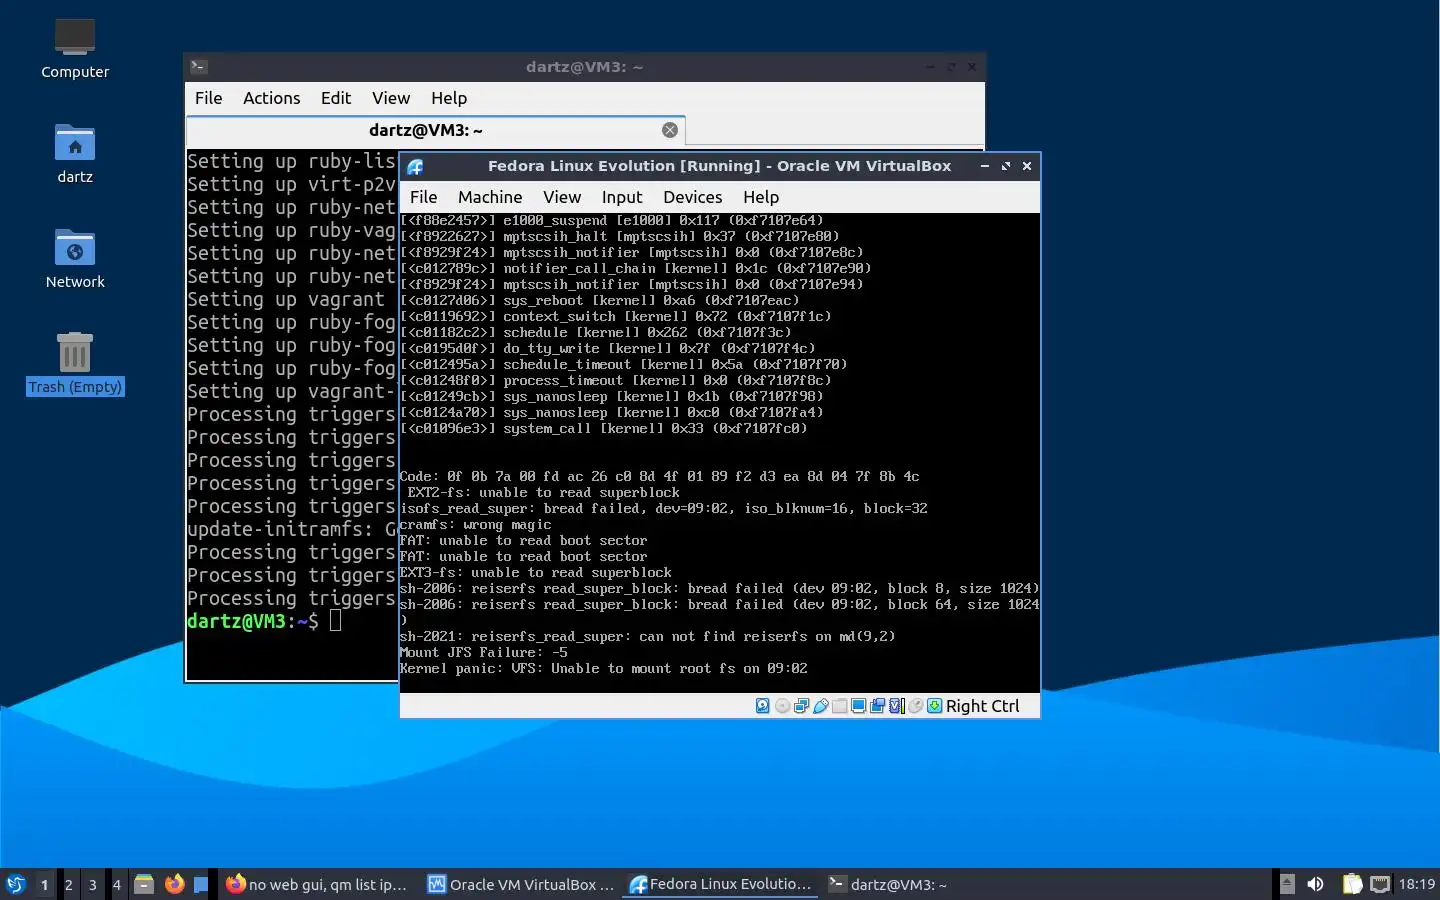This screenshot has height=900, width=1440.
Task: Click the wired network tray icon
Action: point(1380,884)
